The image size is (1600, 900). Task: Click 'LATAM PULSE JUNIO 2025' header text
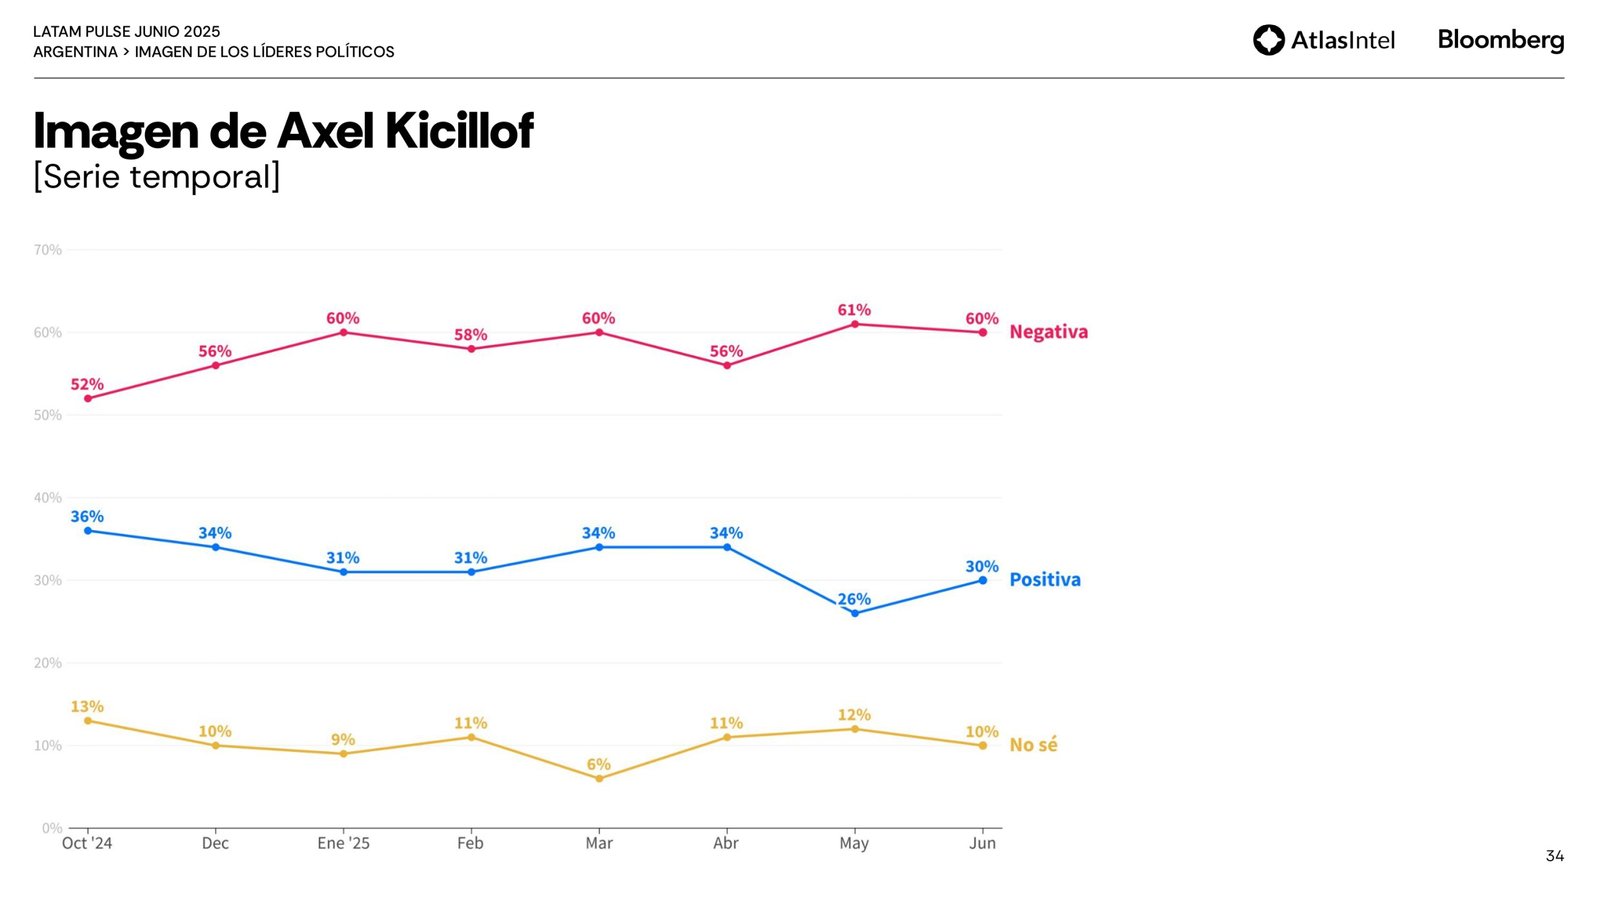click(127, 31)
